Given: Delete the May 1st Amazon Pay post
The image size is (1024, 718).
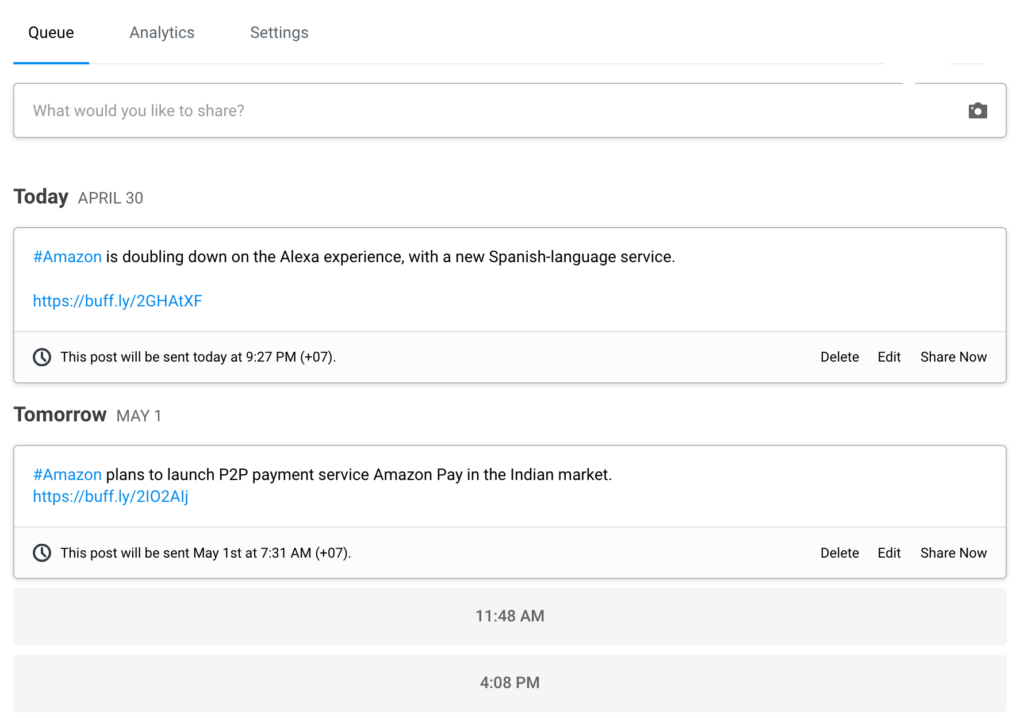Looking at the screenshot, I should tap(839, 552).
